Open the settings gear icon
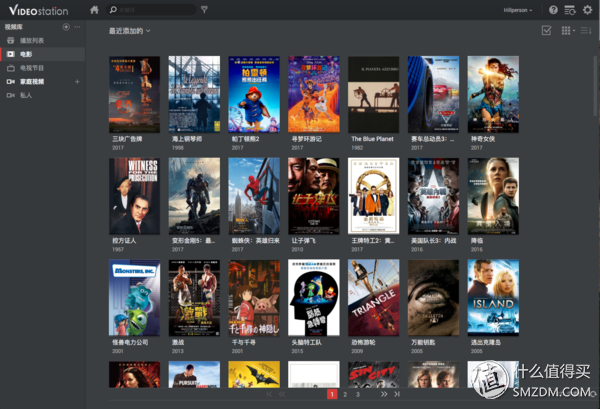Screen dimensions: 600x409 click(586, 10)
